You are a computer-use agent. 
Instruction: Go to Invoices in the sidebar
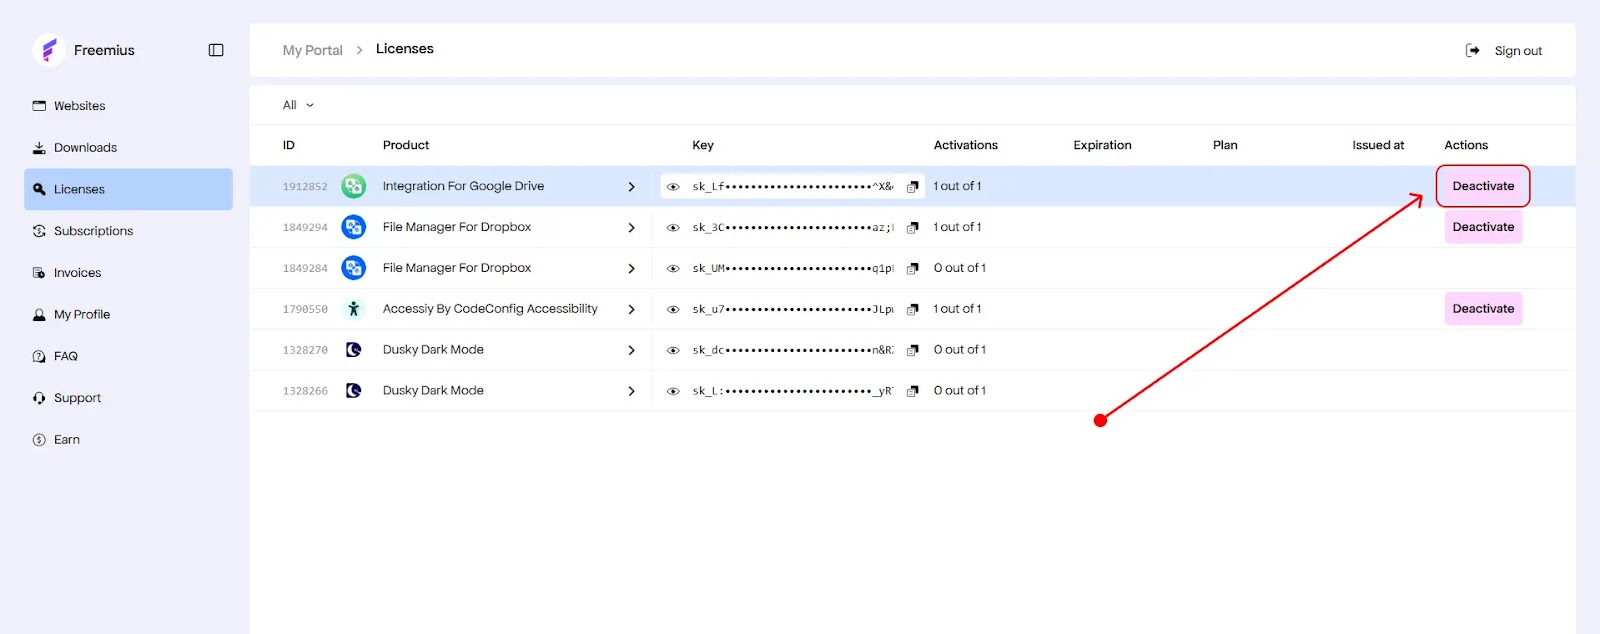coord(77,273)
